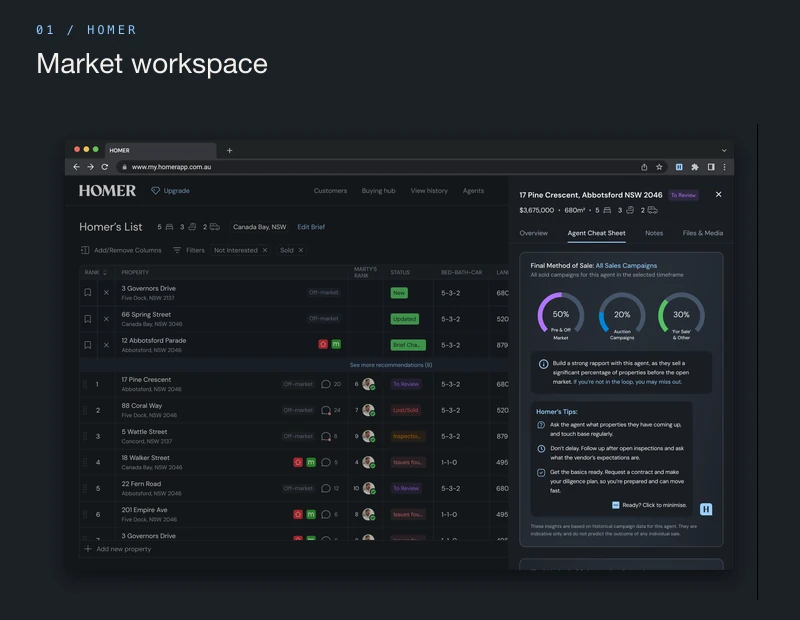The image size is (800, 620).
Task: Click the 20% Auction Campaigns gauge
Action: pos(621,316)
